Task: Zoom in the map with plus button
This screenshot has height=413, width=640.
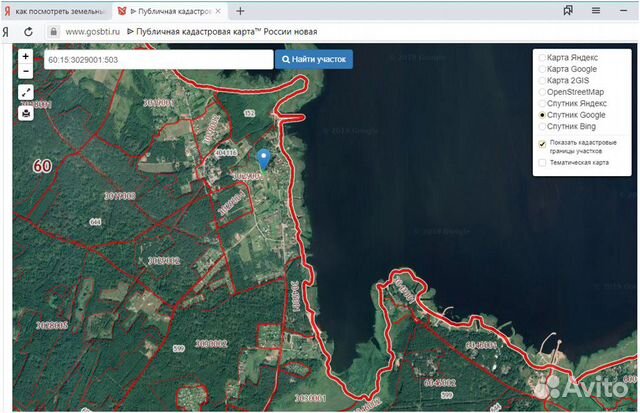Action: pyautogui.click(x=26, y=56)
